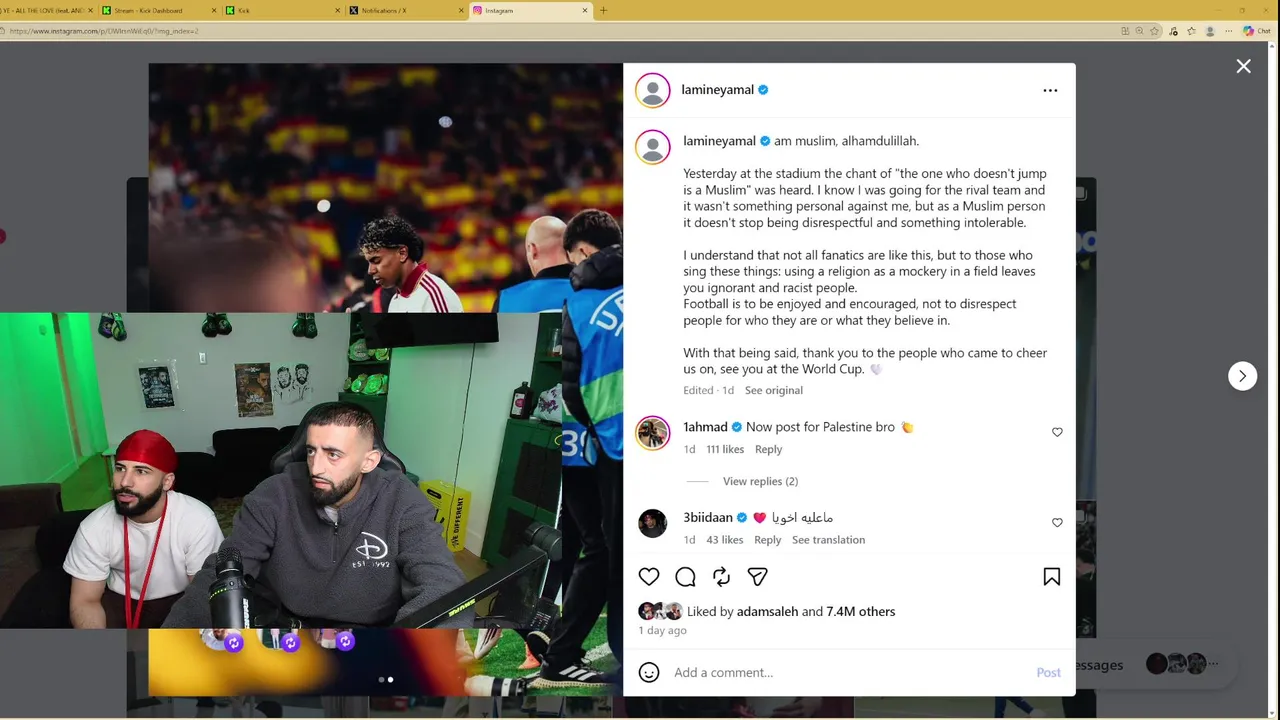Click the Add a comment field
This screenshot has width=1280, height=720.
point(850,672)
